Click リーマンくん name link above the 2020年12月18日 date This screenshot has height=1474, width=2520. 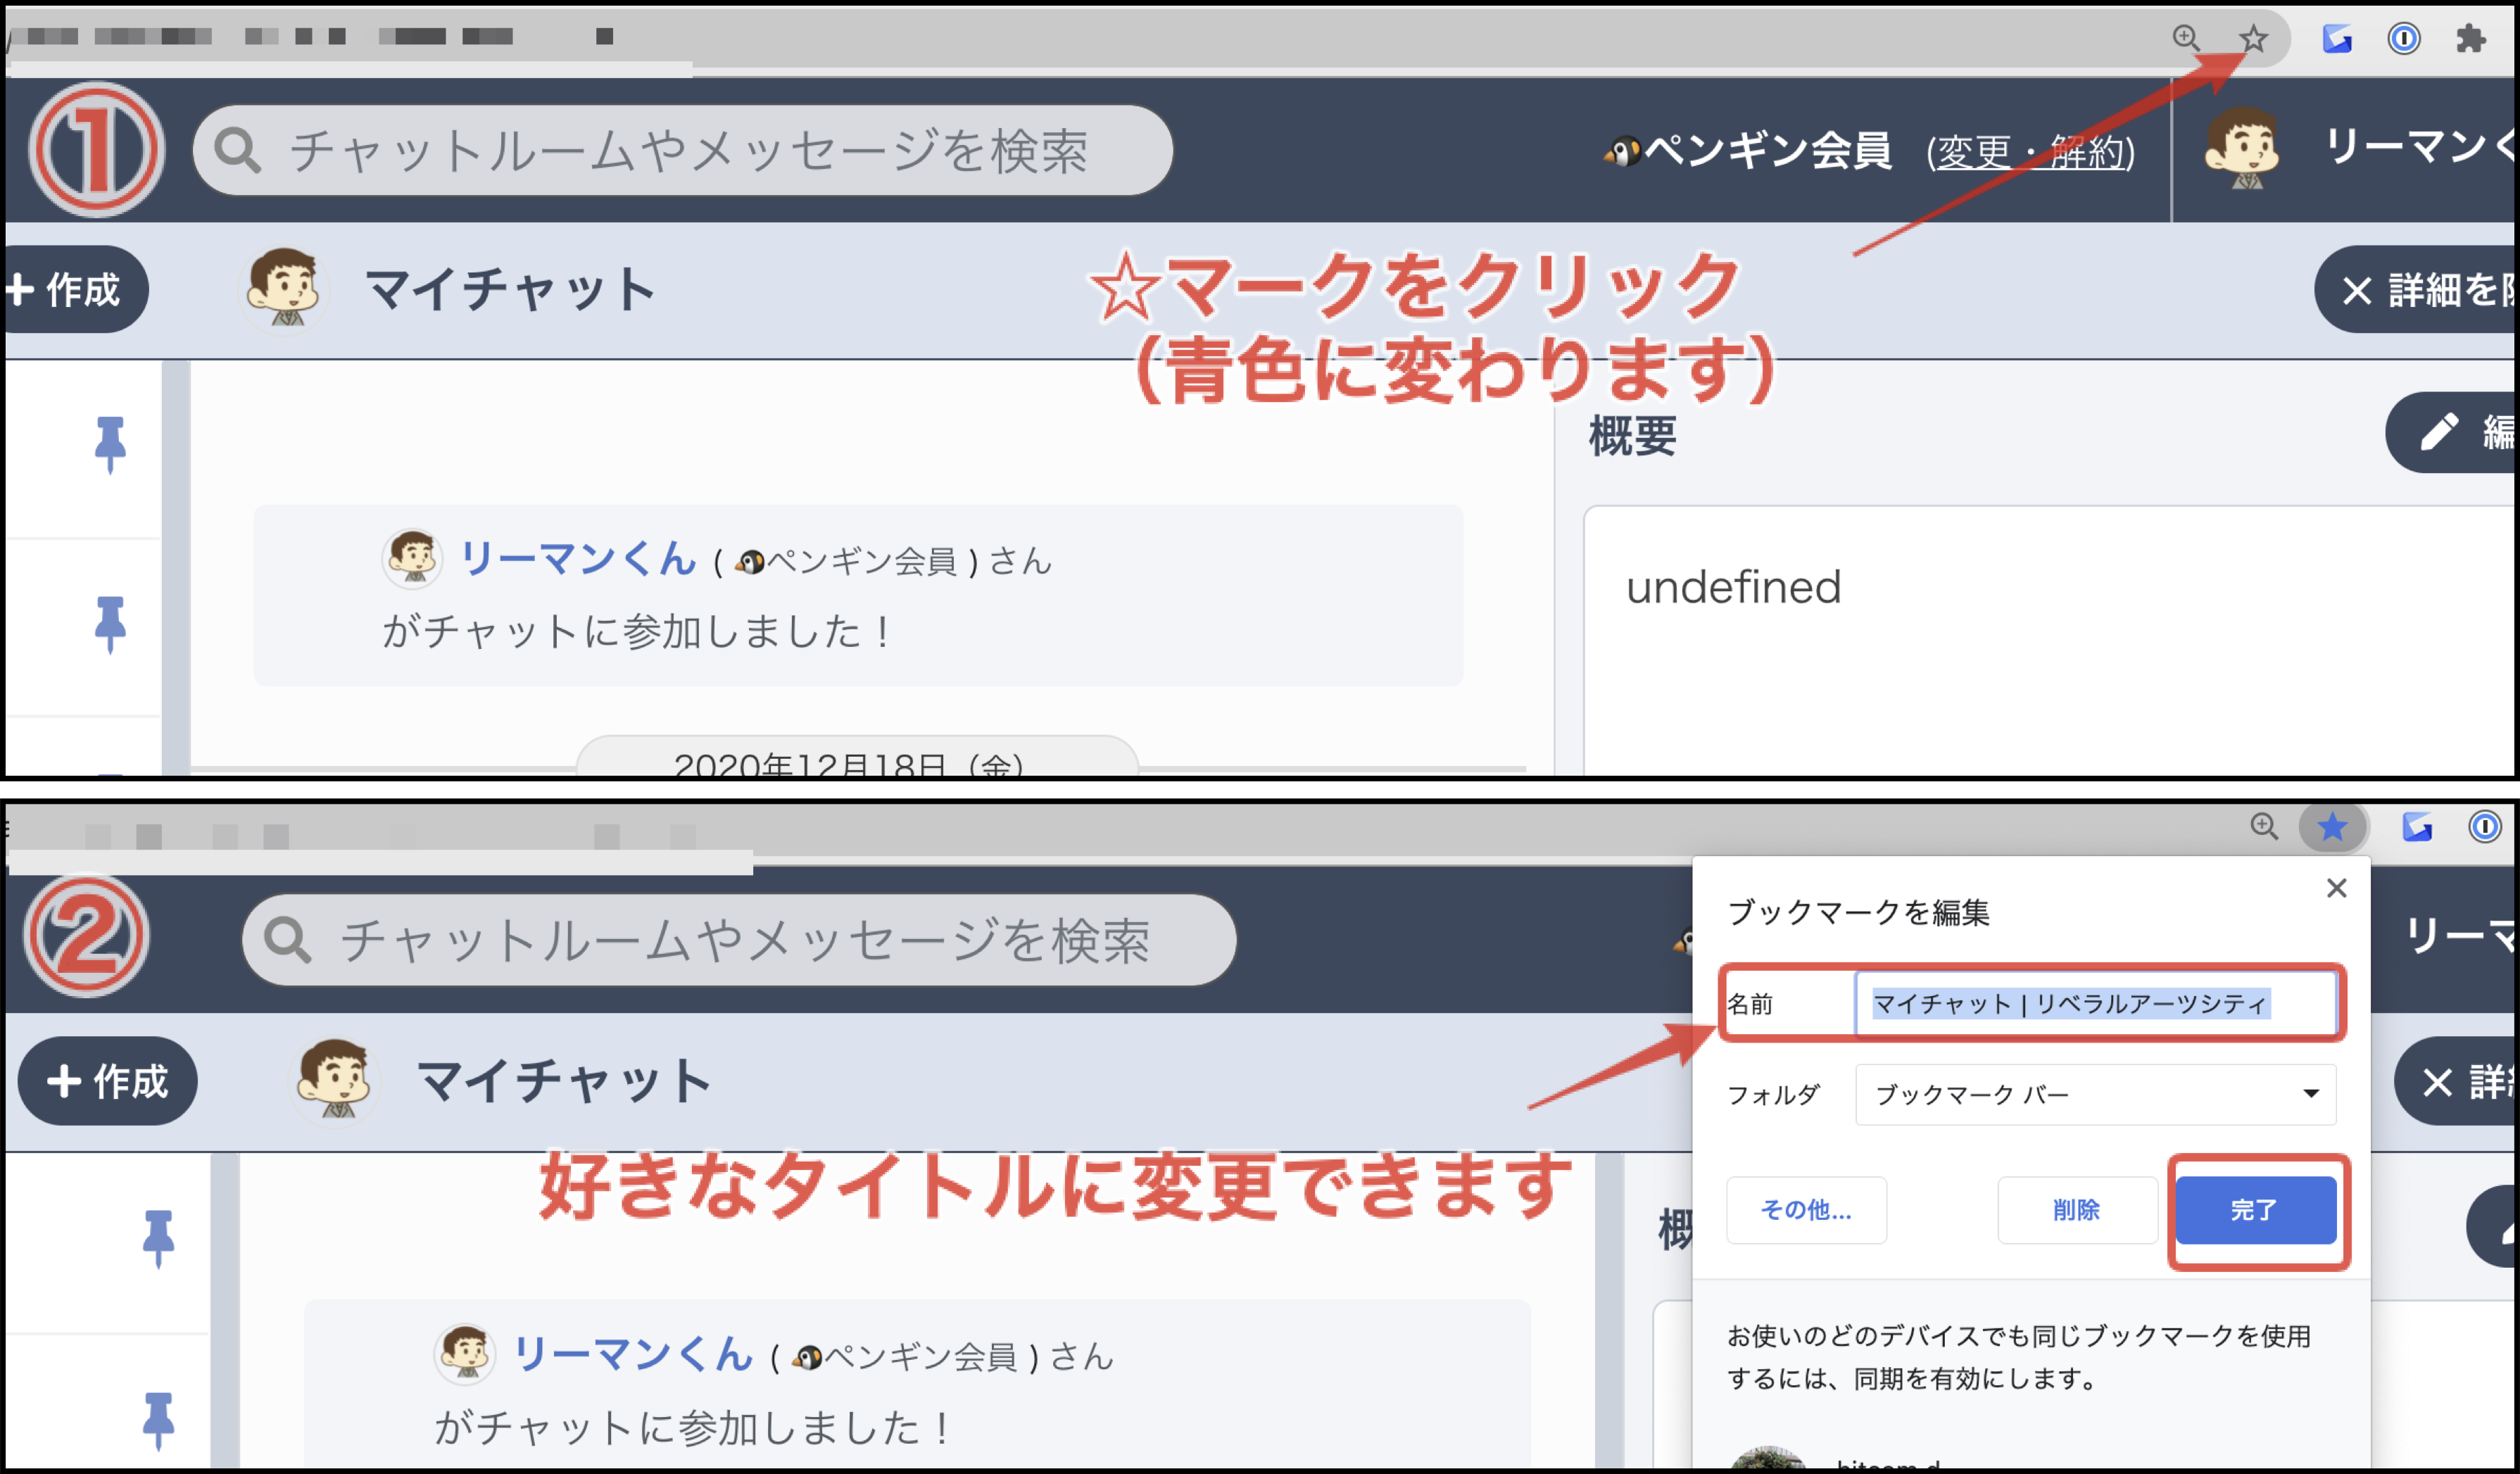(x=577, y=558)
